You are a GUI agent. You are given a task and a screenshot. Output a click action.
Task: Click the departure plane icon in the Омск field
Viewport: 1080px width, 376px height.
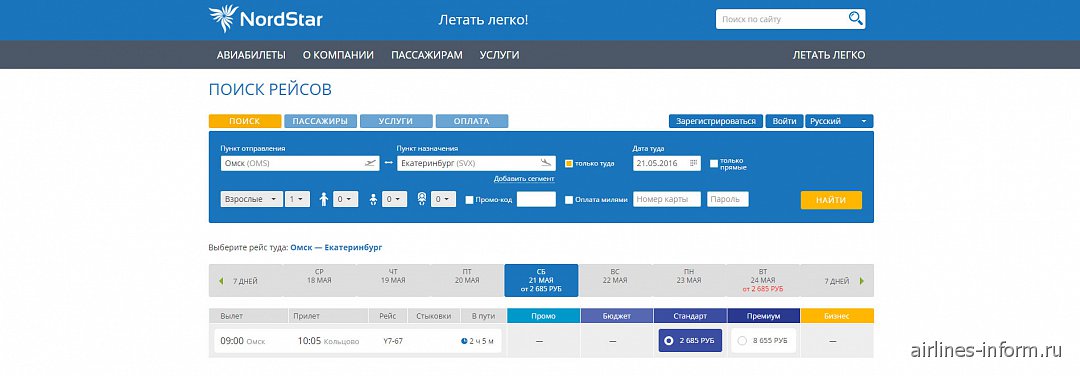[x=371, y=163]
